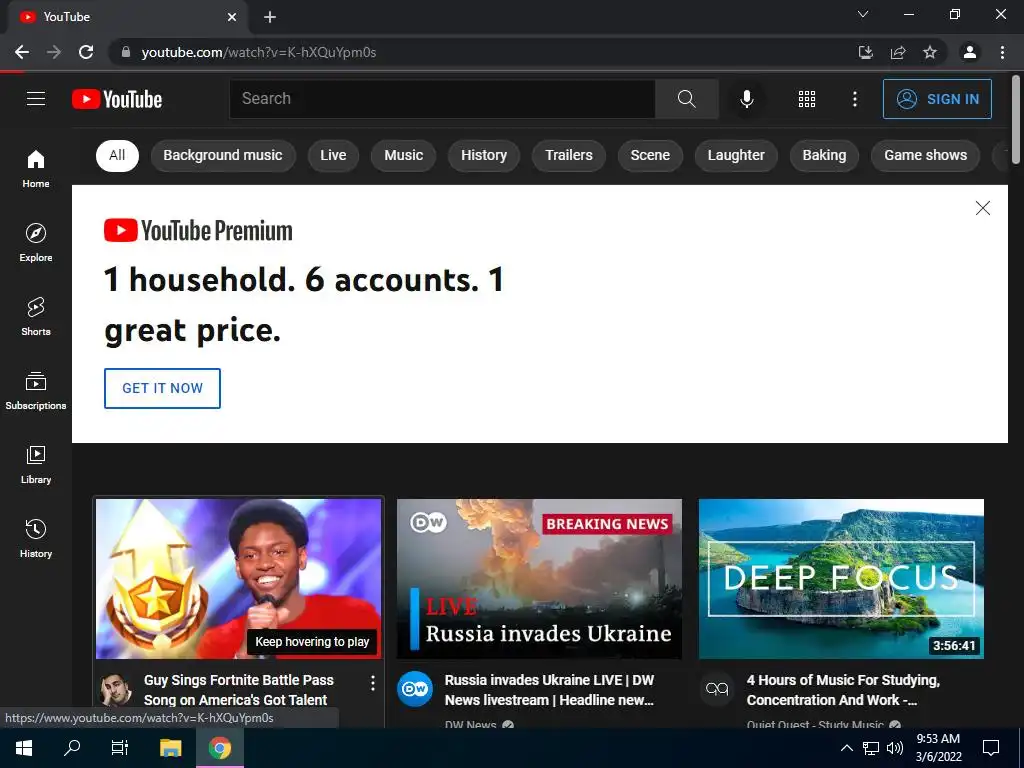Click the search magnifier button
Viewport: 1024px width, 768px height.
[686, 99]
